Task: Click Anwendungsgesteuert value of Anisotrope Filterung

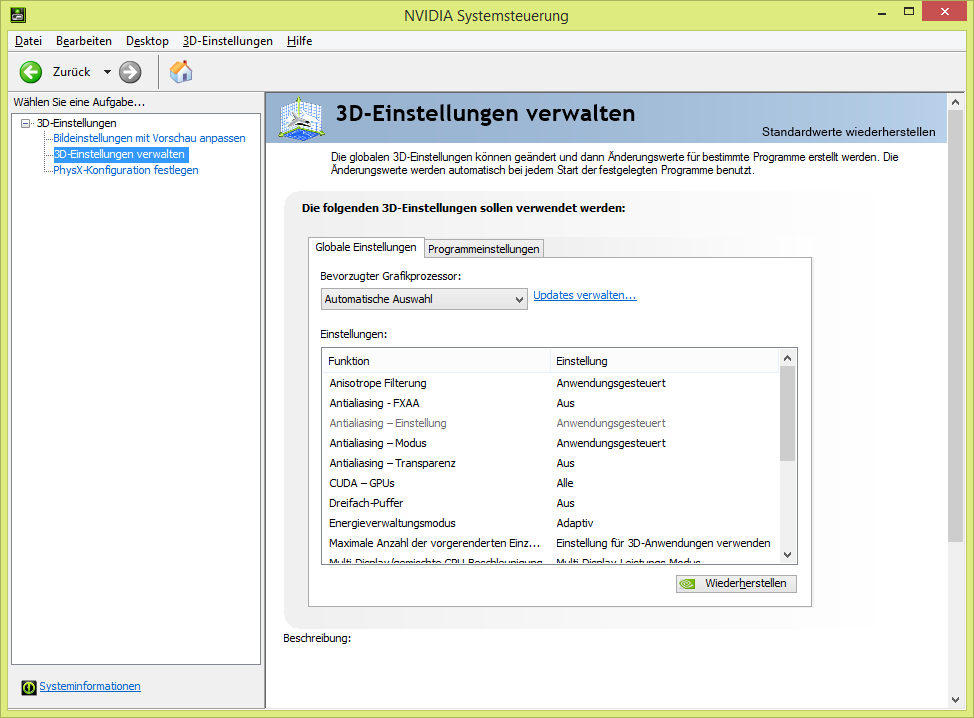Action: pos(611,383)
